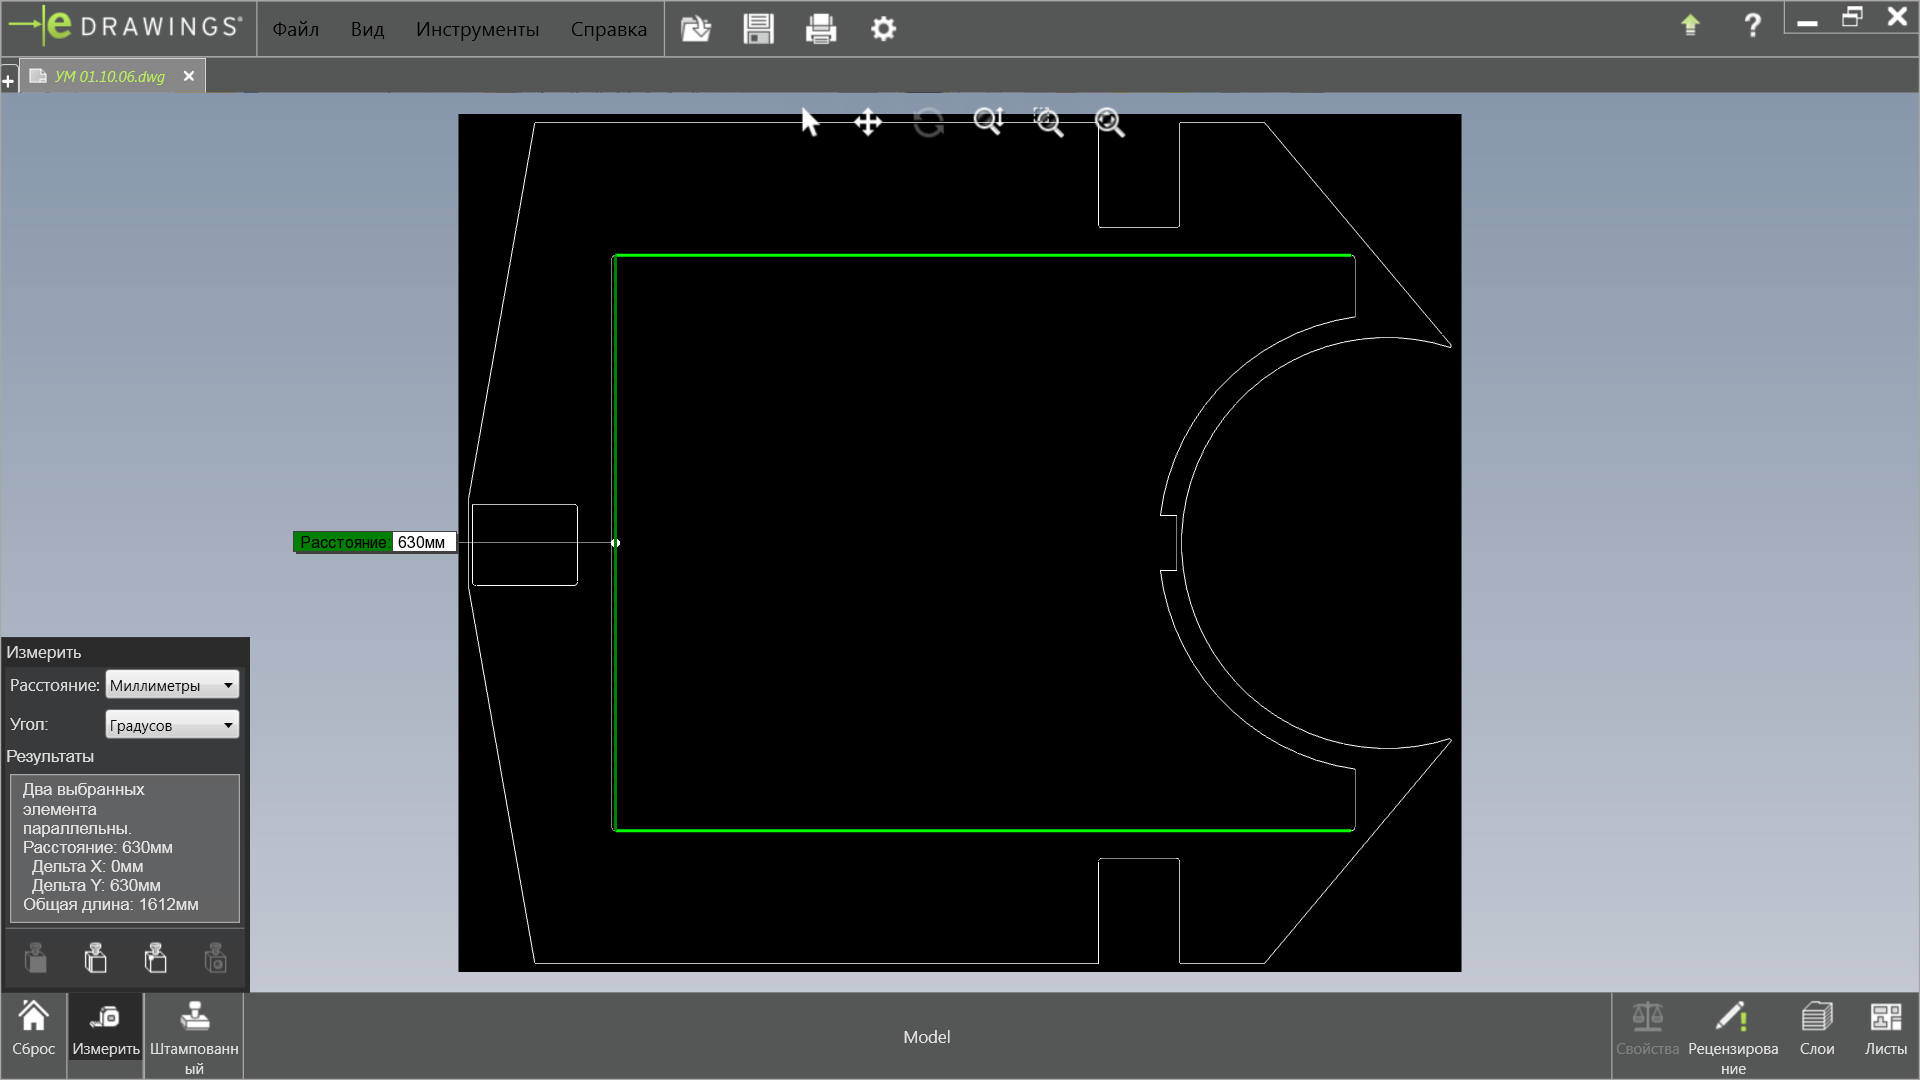Open the Инструменты menu
The width and height of the screenshot is (1920, 1080).
point(477,29)
